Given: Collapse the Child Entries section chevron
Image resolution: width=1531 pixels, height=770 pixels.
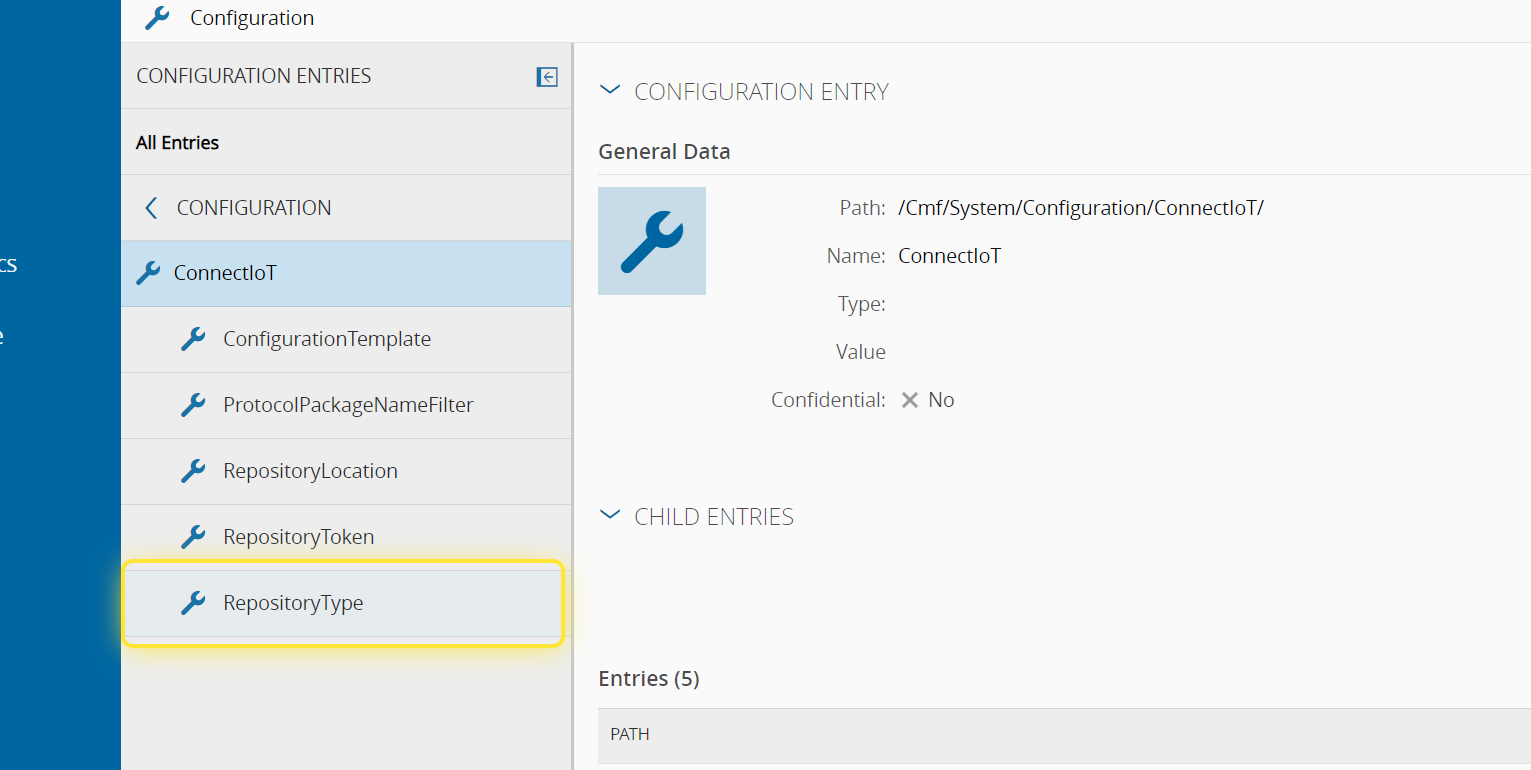Looking at the screenshot, I should [609, 515].
